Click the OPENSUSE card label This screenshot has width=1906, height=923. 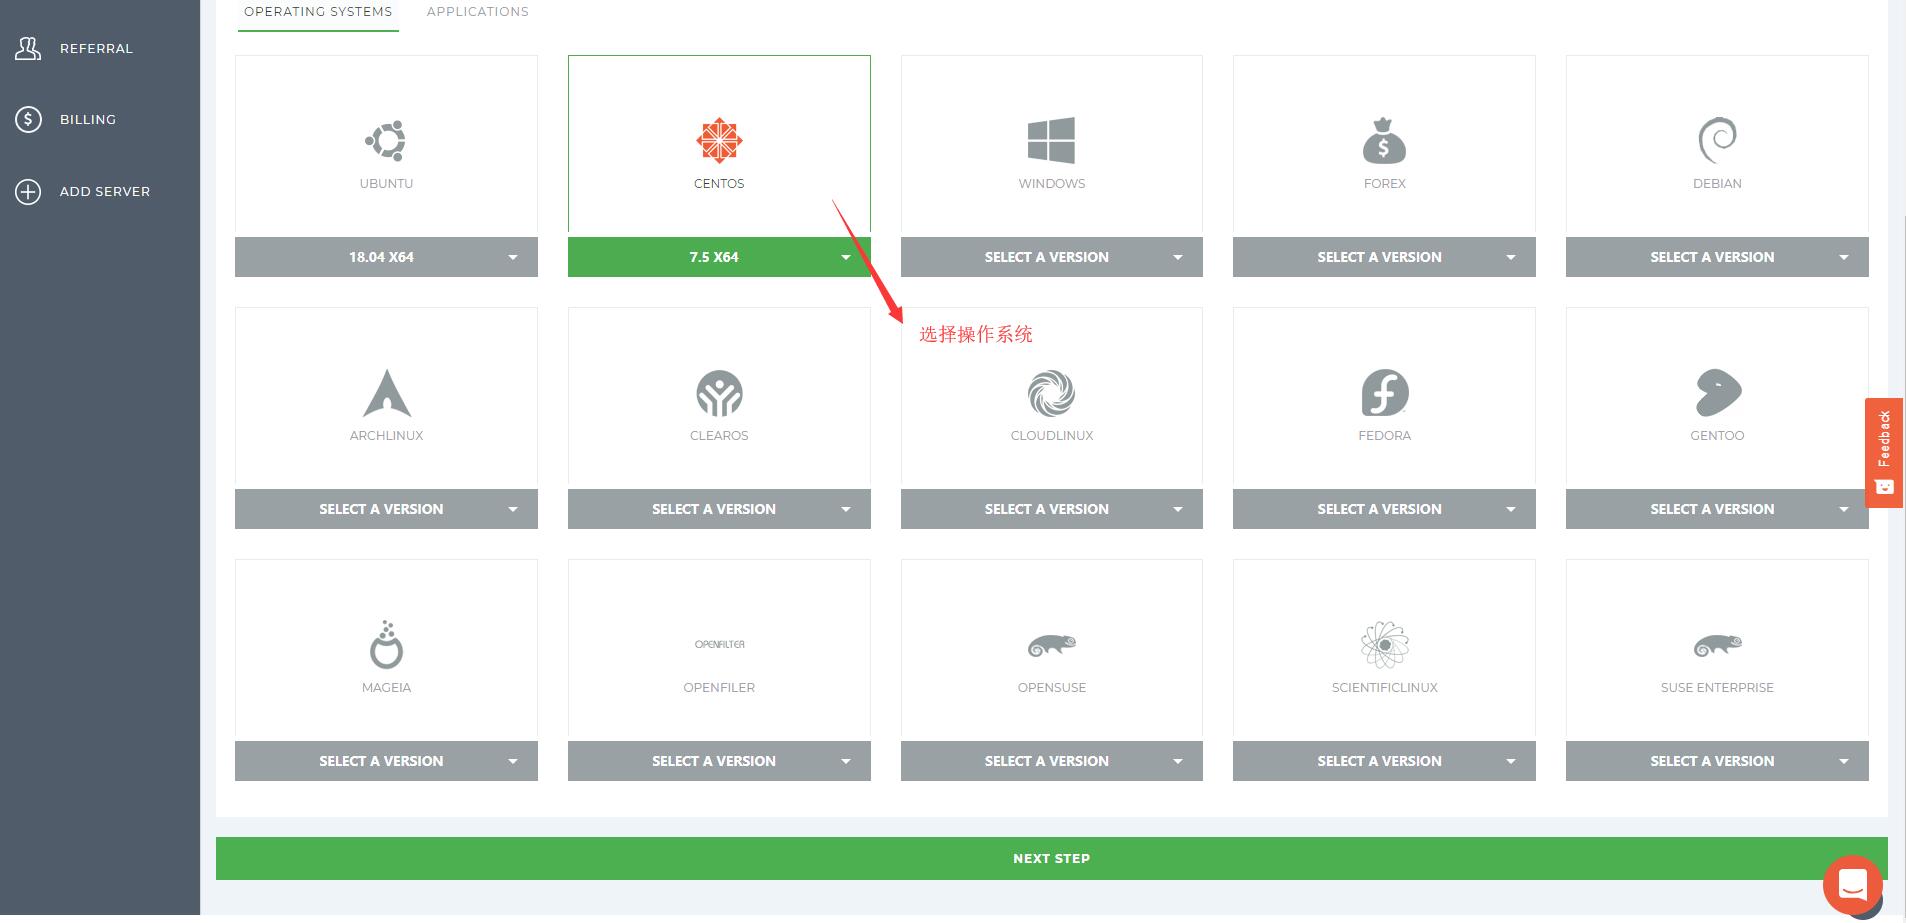pos(1051,688)
